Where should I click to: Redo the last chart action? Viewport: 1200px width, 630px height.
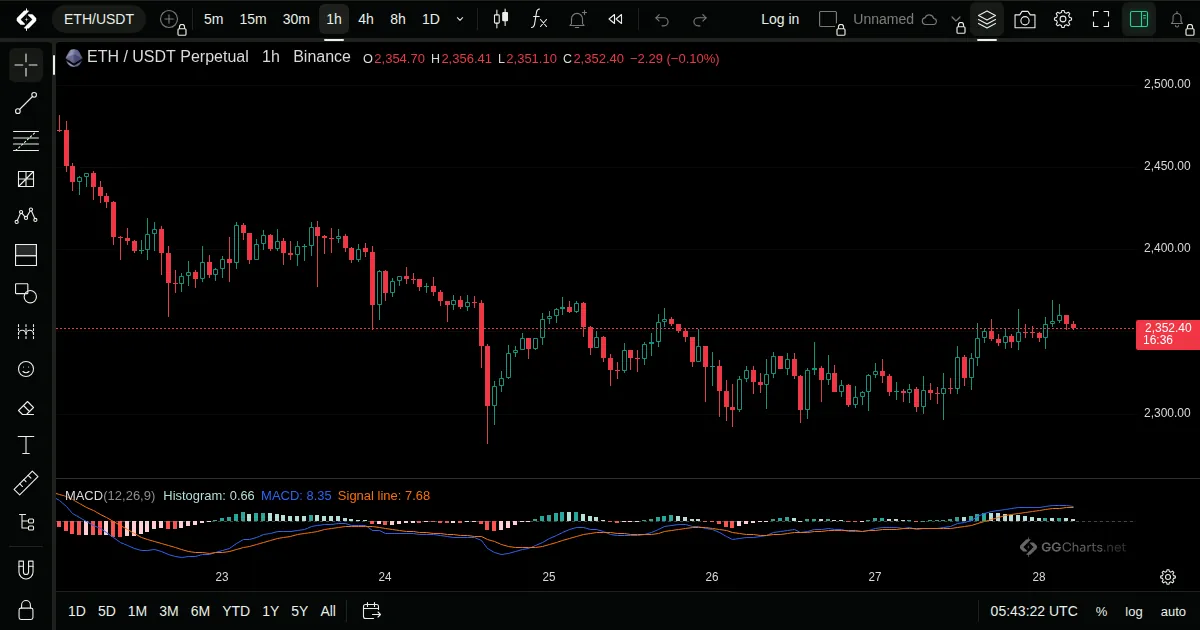coord(700,19)
